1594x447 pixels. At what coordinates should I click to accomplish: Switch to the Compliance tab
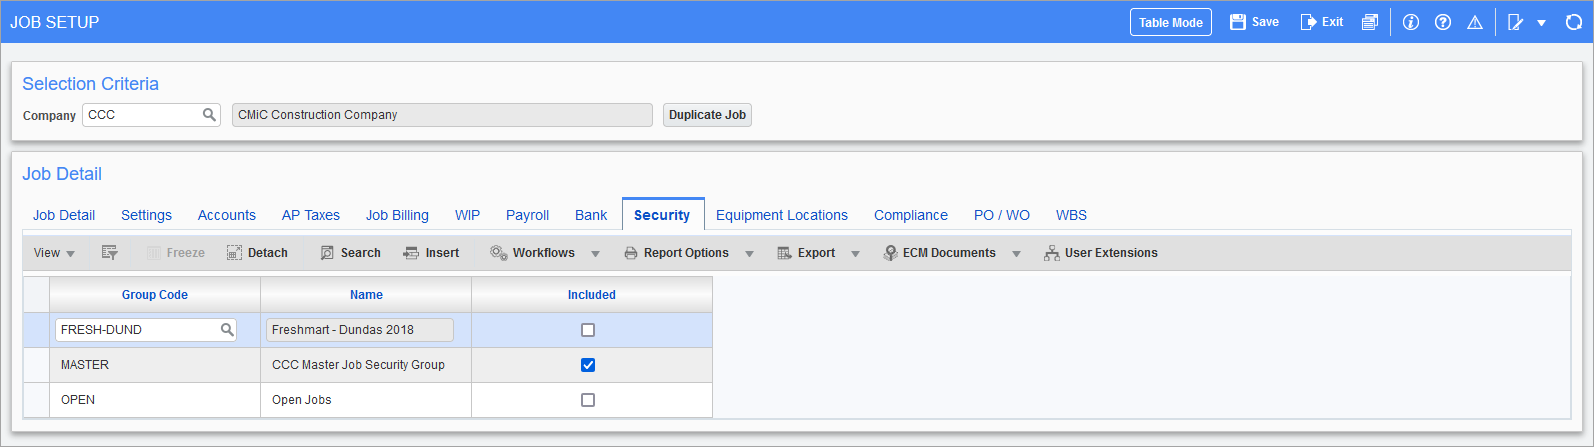click(911, 215)
